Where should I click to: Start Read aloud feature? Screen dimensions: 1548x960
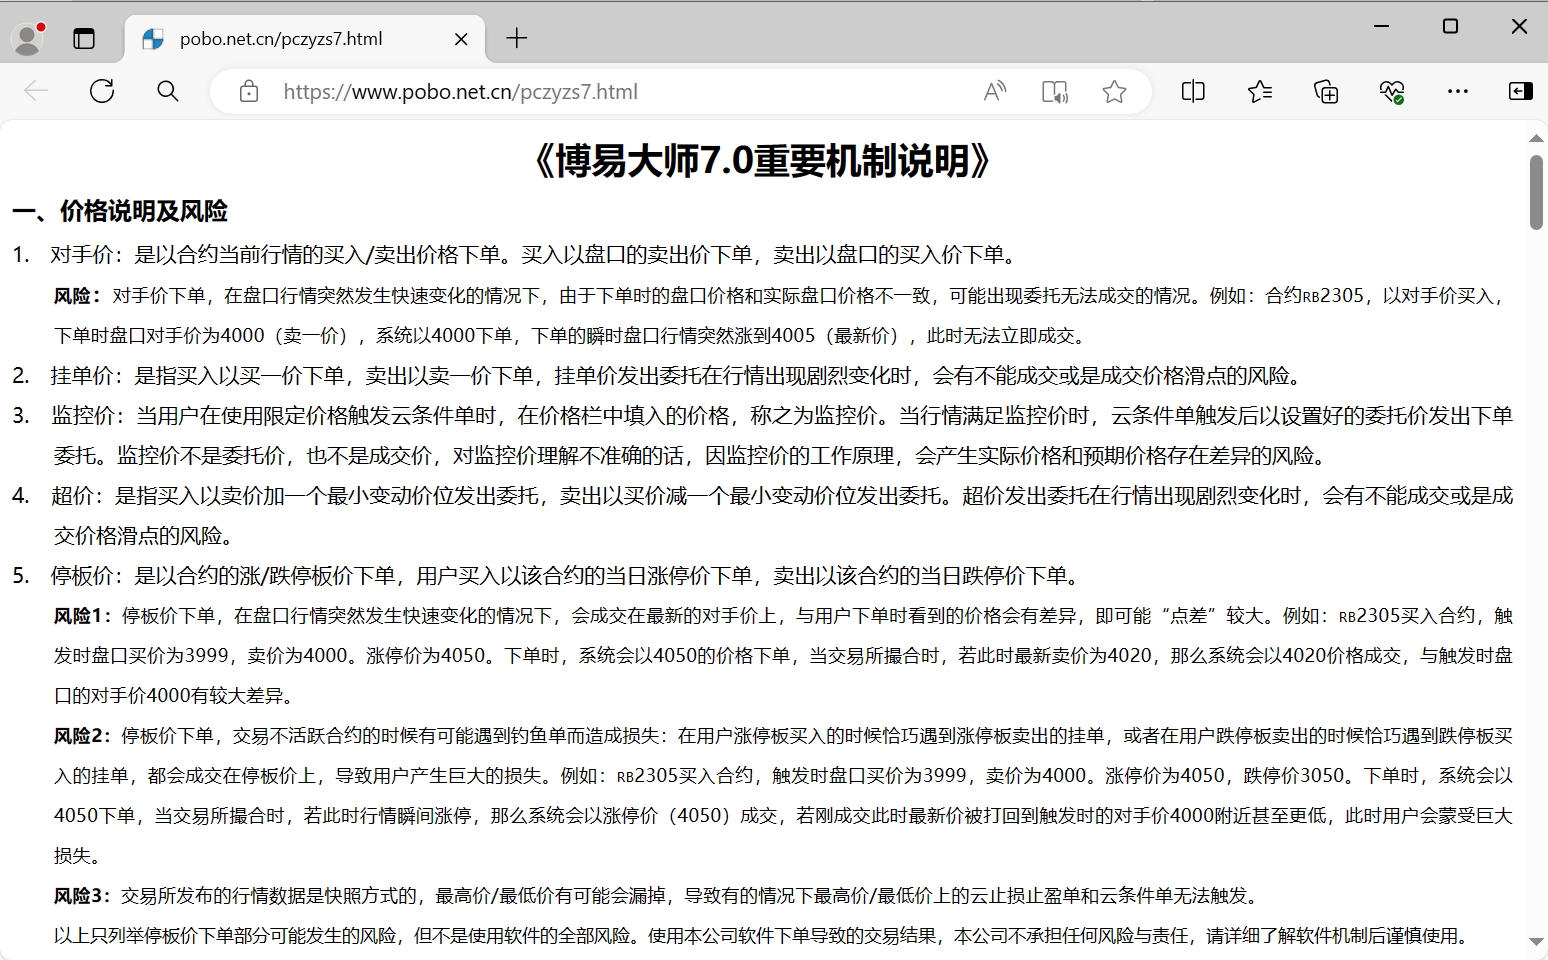(995, 92)
